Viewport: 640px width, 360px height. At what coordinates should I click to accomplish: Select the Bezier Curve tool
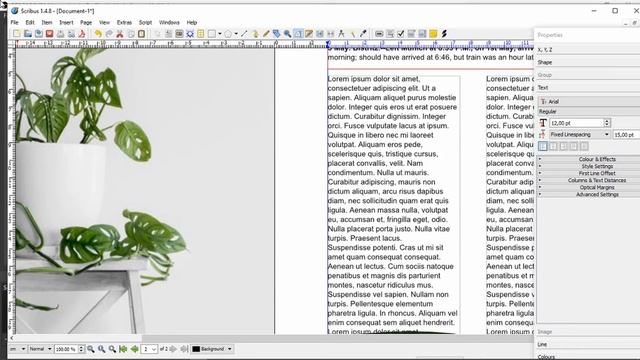(255, 33)
